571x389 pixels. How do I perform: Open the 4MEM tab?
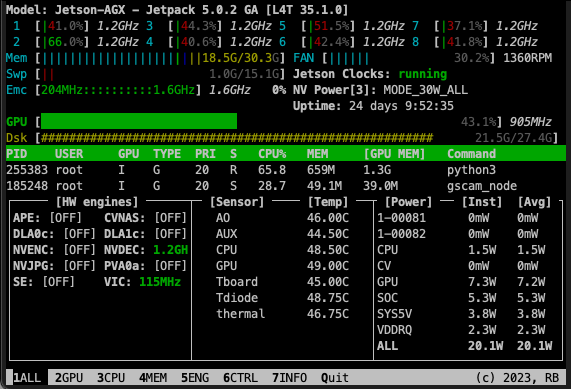click(x=153, y=378)
